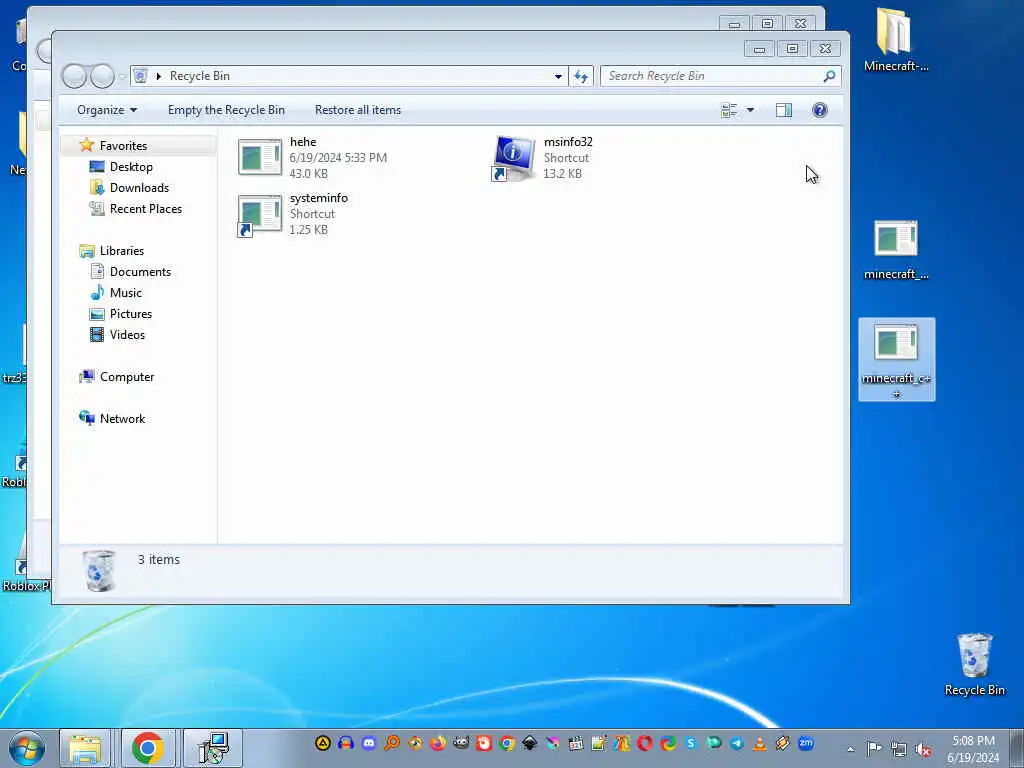Open Telegram from the taskbar
The height and width of the screenshot is (768, 1024).
(x=737, y=743)
